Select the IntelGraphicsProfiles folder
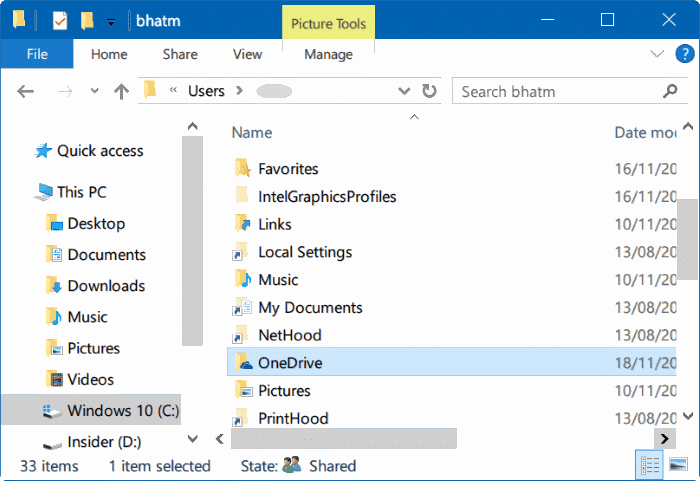 (327, 197)
